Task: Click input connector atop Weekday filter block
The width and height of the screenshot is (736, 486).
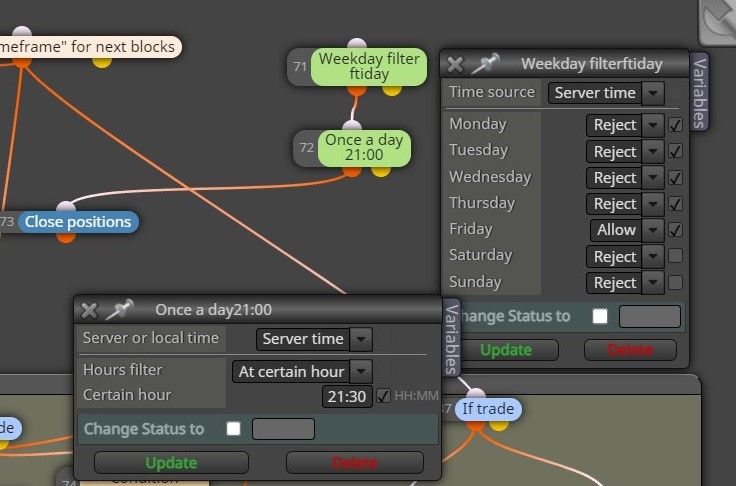Action: tap(357, 45)
